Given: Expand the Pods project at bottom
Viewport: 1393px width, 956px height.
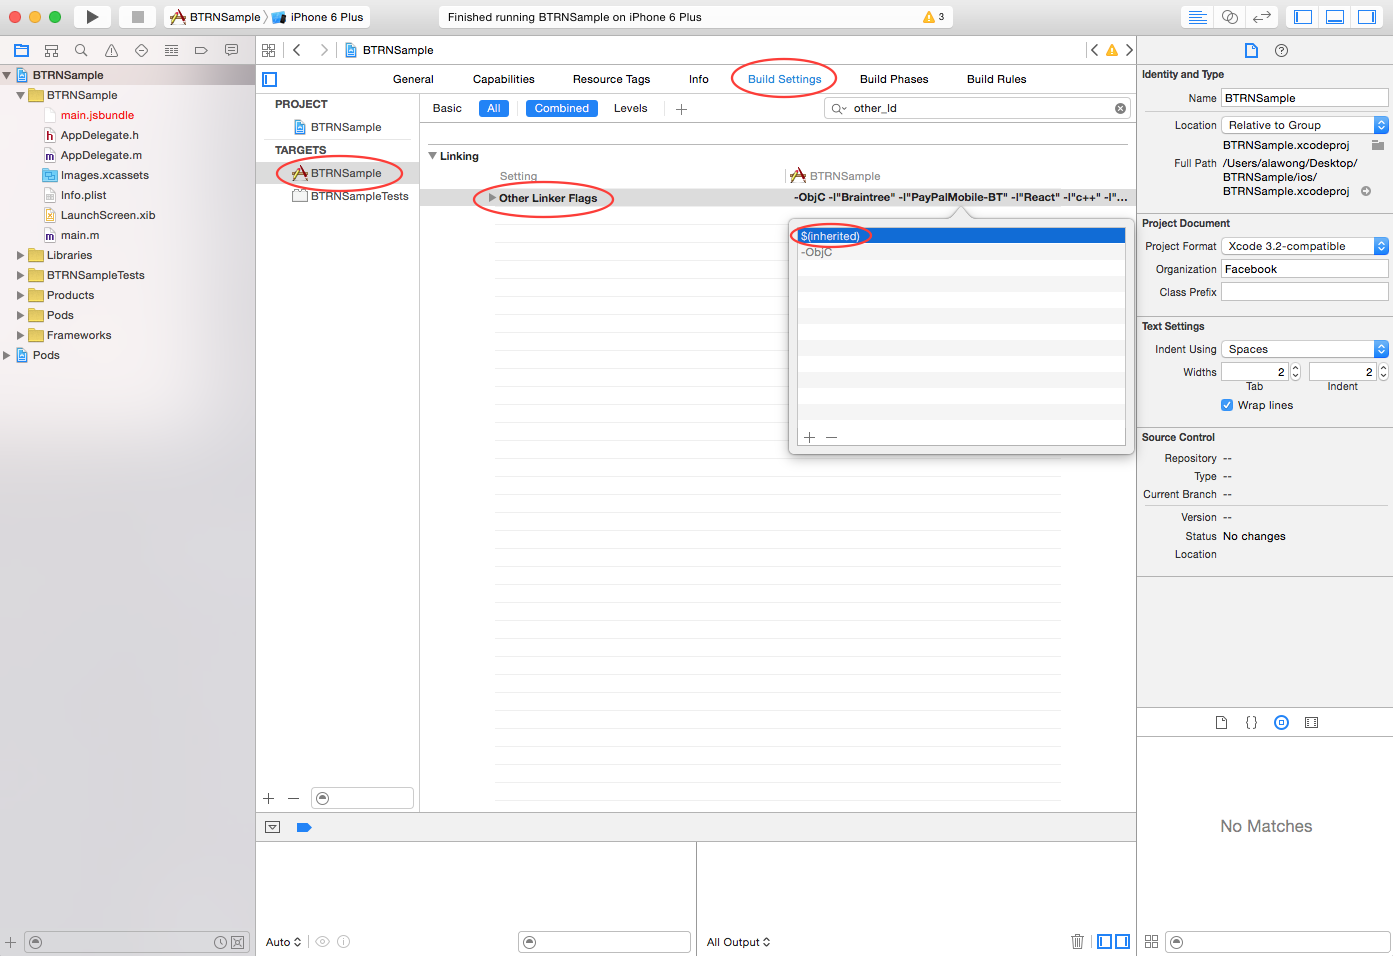Looking at the screenshot, I should point(7,355).
